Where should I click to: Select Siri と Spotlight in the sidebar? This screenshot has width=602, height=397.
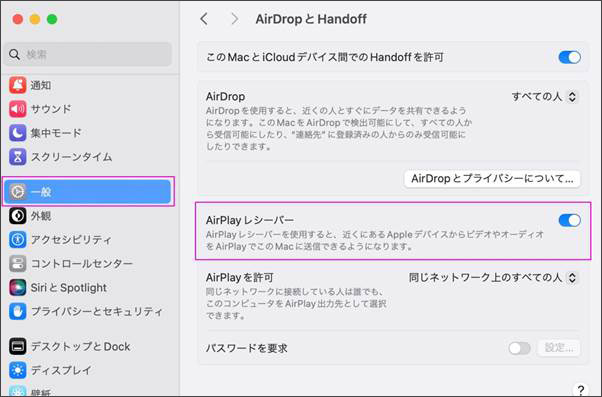pos(88,288)
